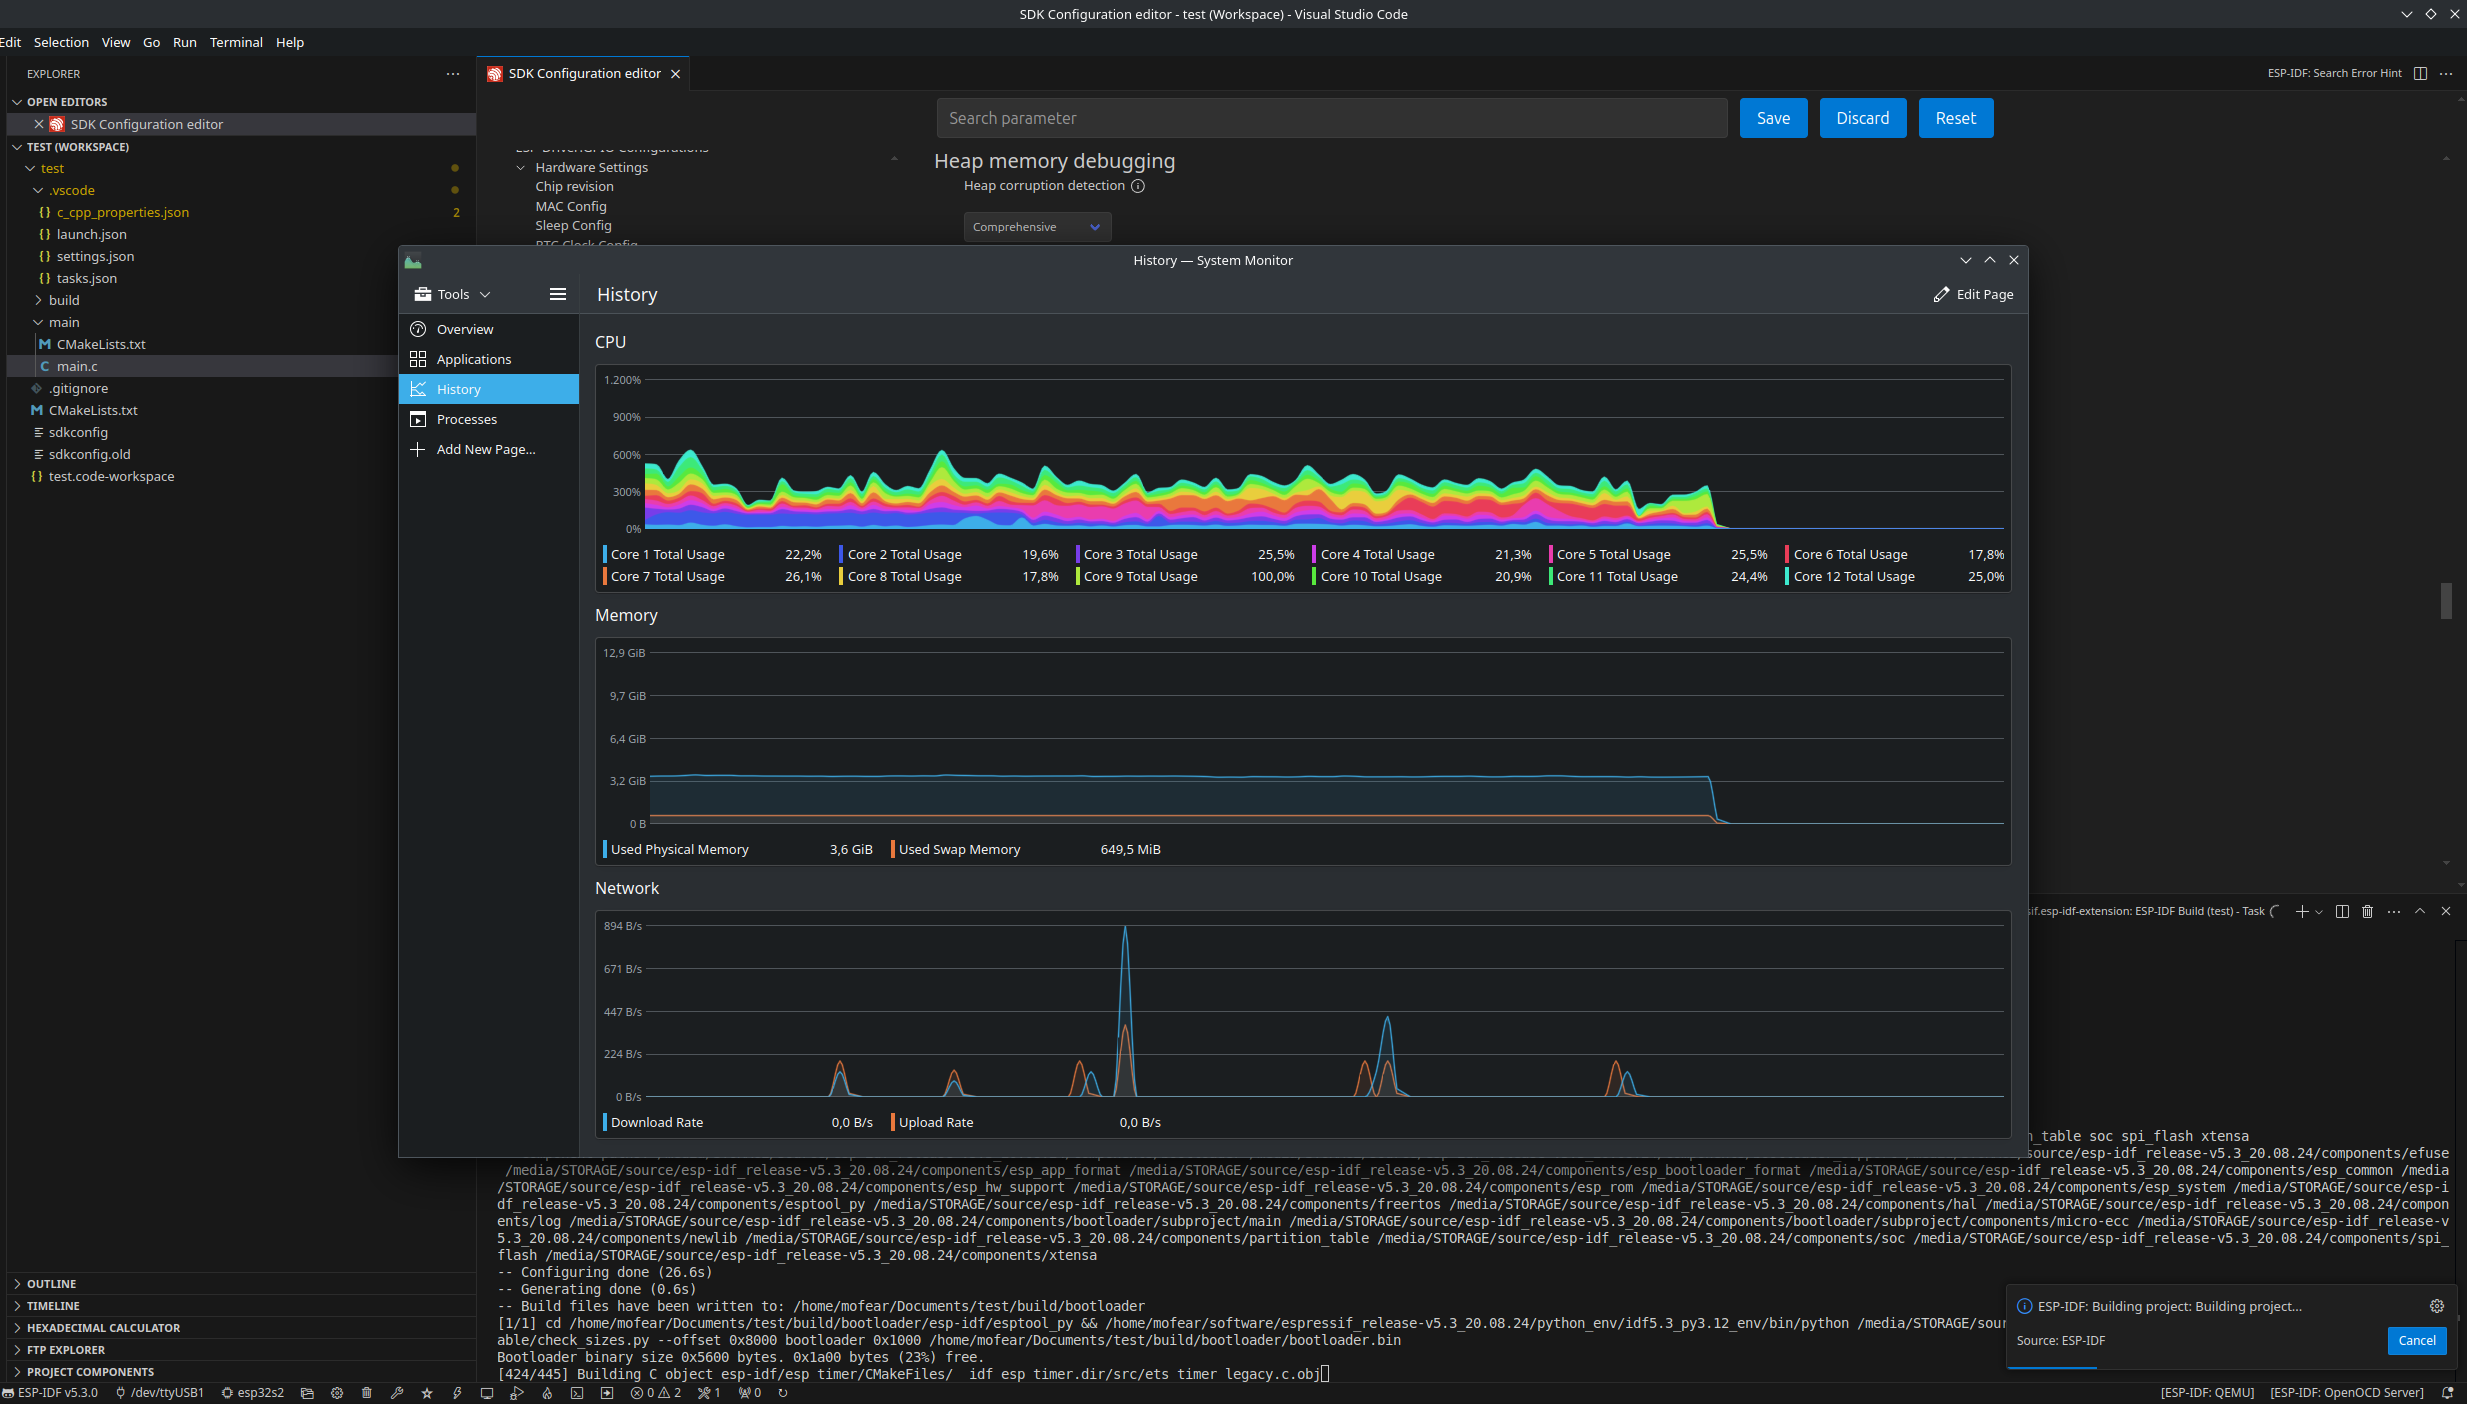Click inside the Search parameter field

(1331, 118)
